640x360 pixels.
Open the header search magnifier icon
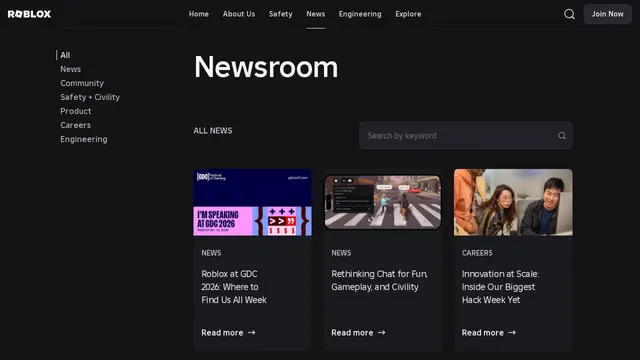tap(569, 14)
